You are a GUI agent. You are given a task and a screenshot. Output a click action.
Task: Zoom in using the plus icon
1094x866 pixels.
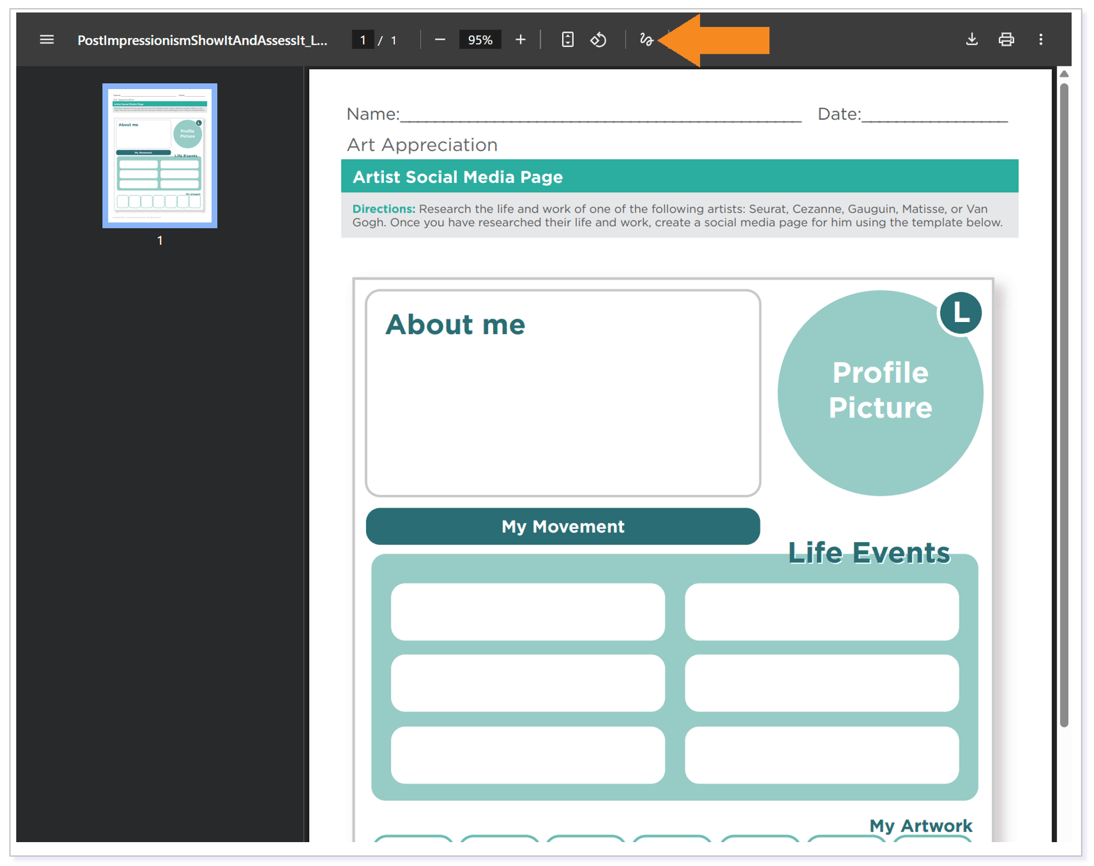point(520,39)
